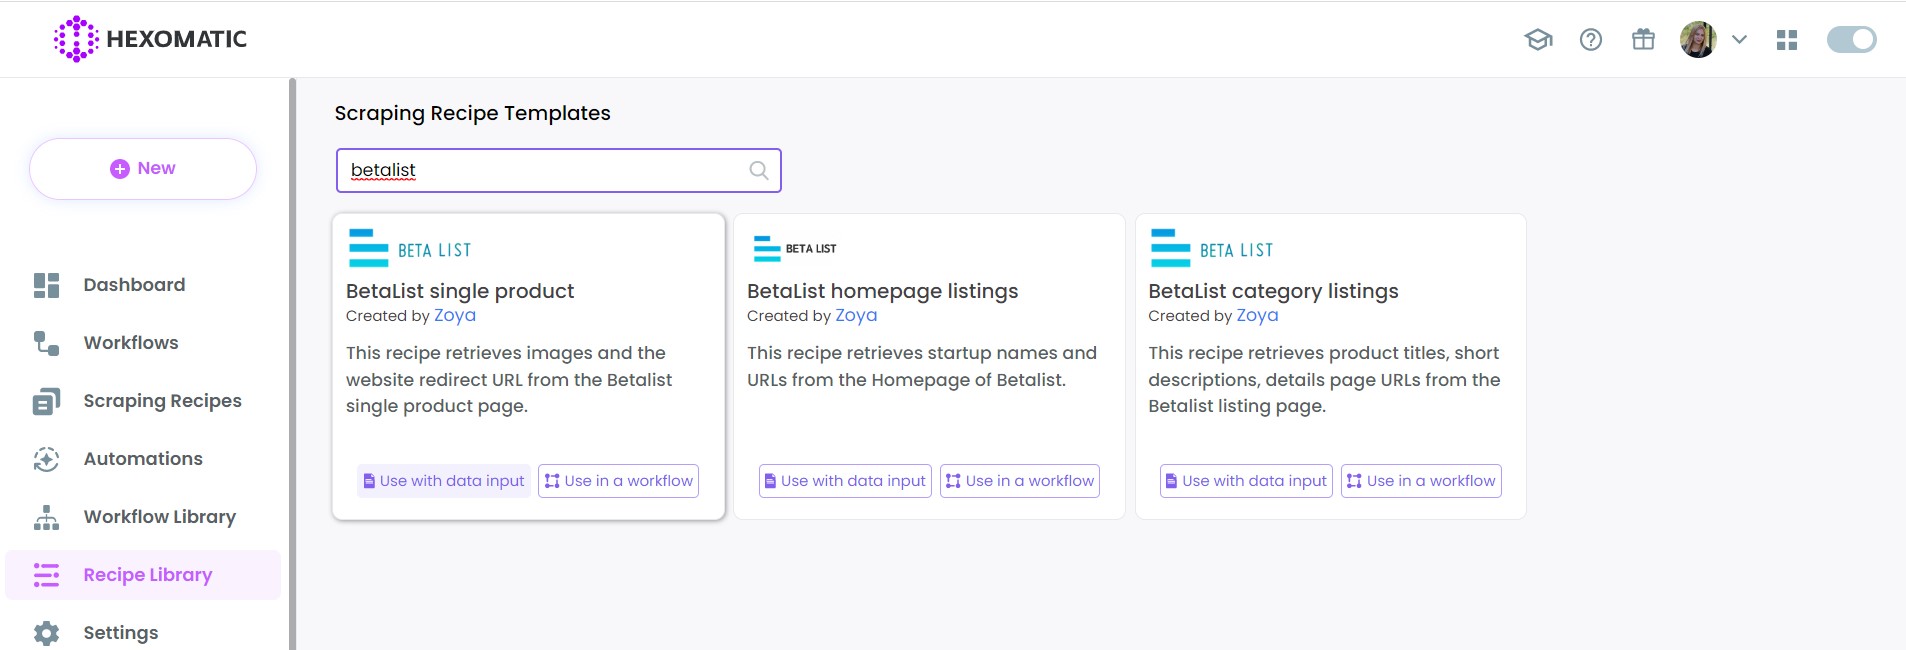This screenshot has height=650, width=1906.
Task: Select the Scraping Recipes sidebar icon
Action: [x=45, y=400]
